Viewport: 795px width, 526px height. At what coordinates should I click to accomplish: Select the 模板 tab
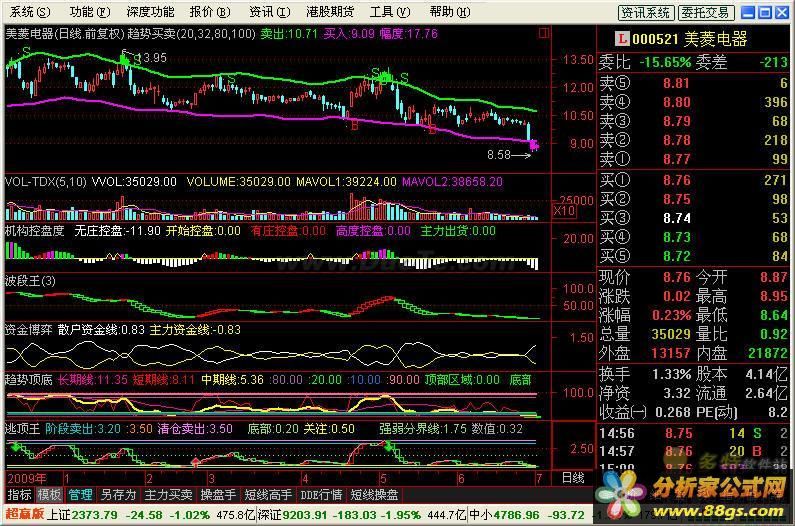click(x=50, y=495)
